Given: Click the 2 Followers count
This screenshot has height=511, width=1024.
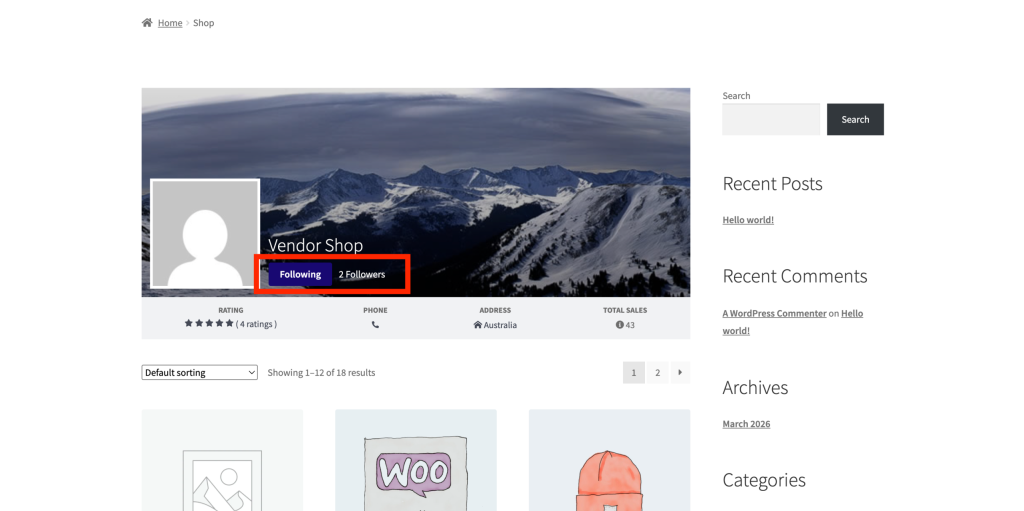Looking at the screenshot, I should 362,274.
